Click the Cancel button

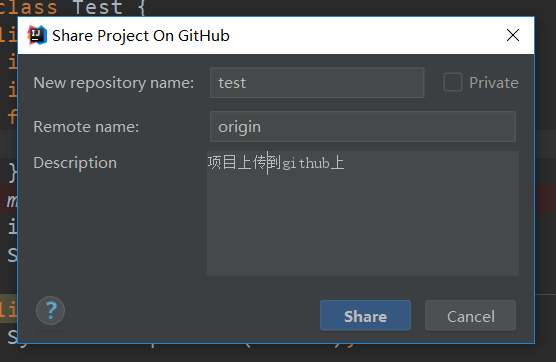click(x=471, y=316)
